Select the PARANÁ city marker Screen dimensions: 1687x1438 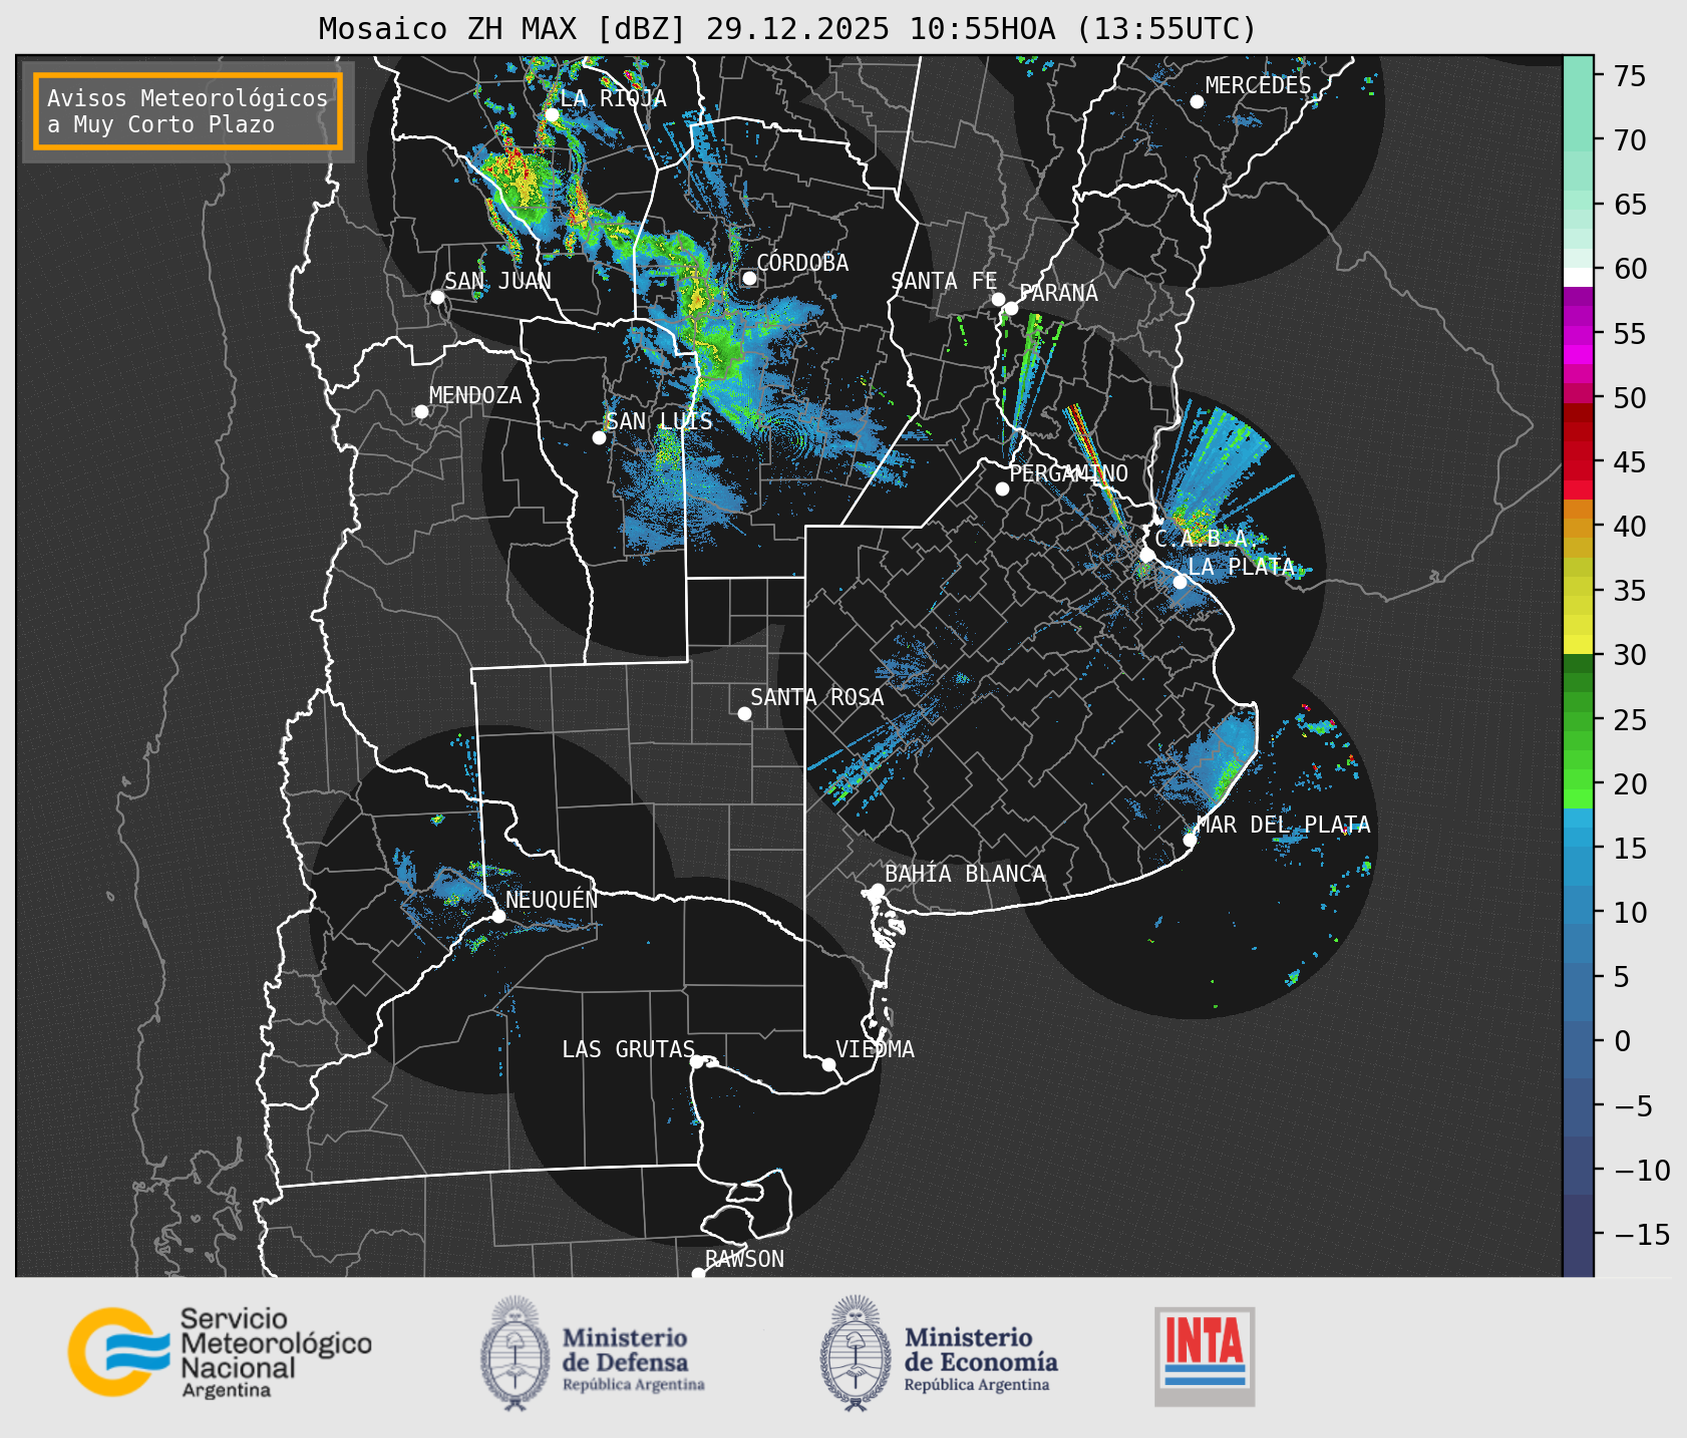[1011, 308]
